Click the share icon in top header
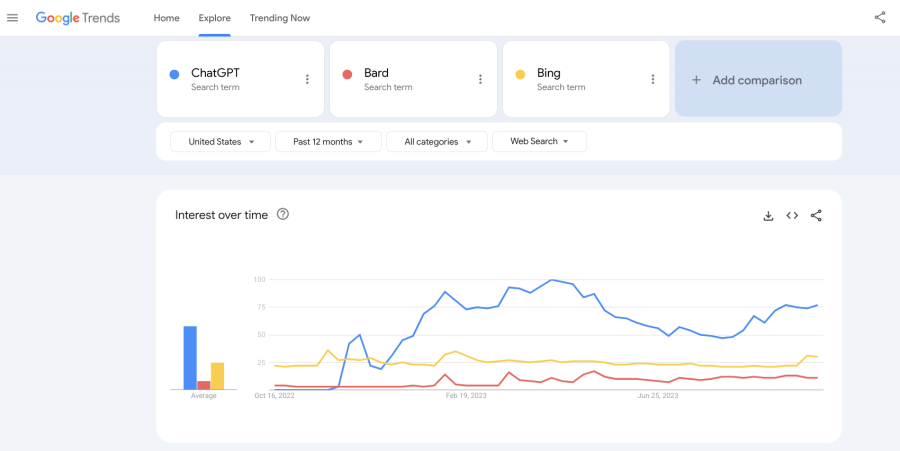The height and width of the screenshot is (451, 900). coord(880,17)
